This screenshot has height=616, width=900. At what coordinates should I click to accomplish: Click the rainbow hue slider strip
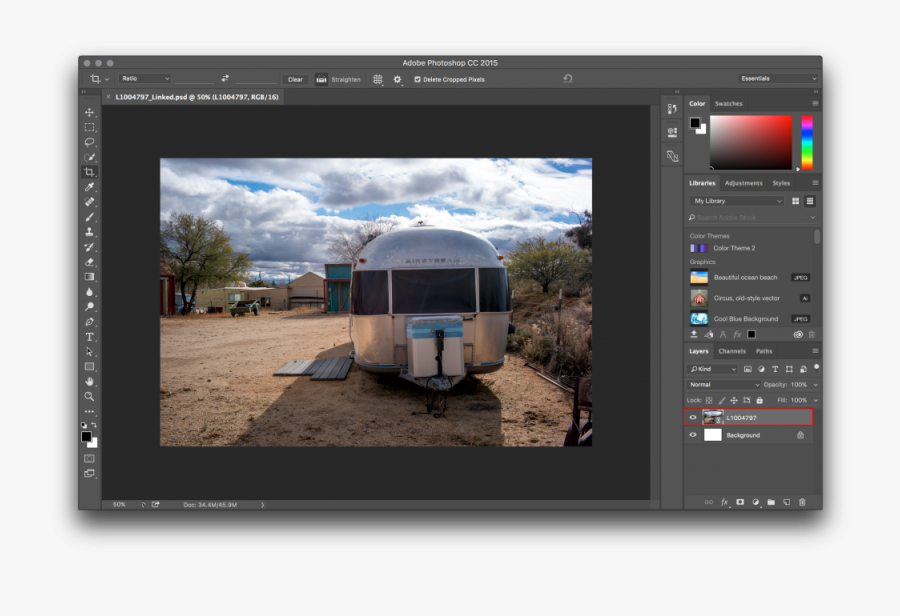click(x=807, y=142)
